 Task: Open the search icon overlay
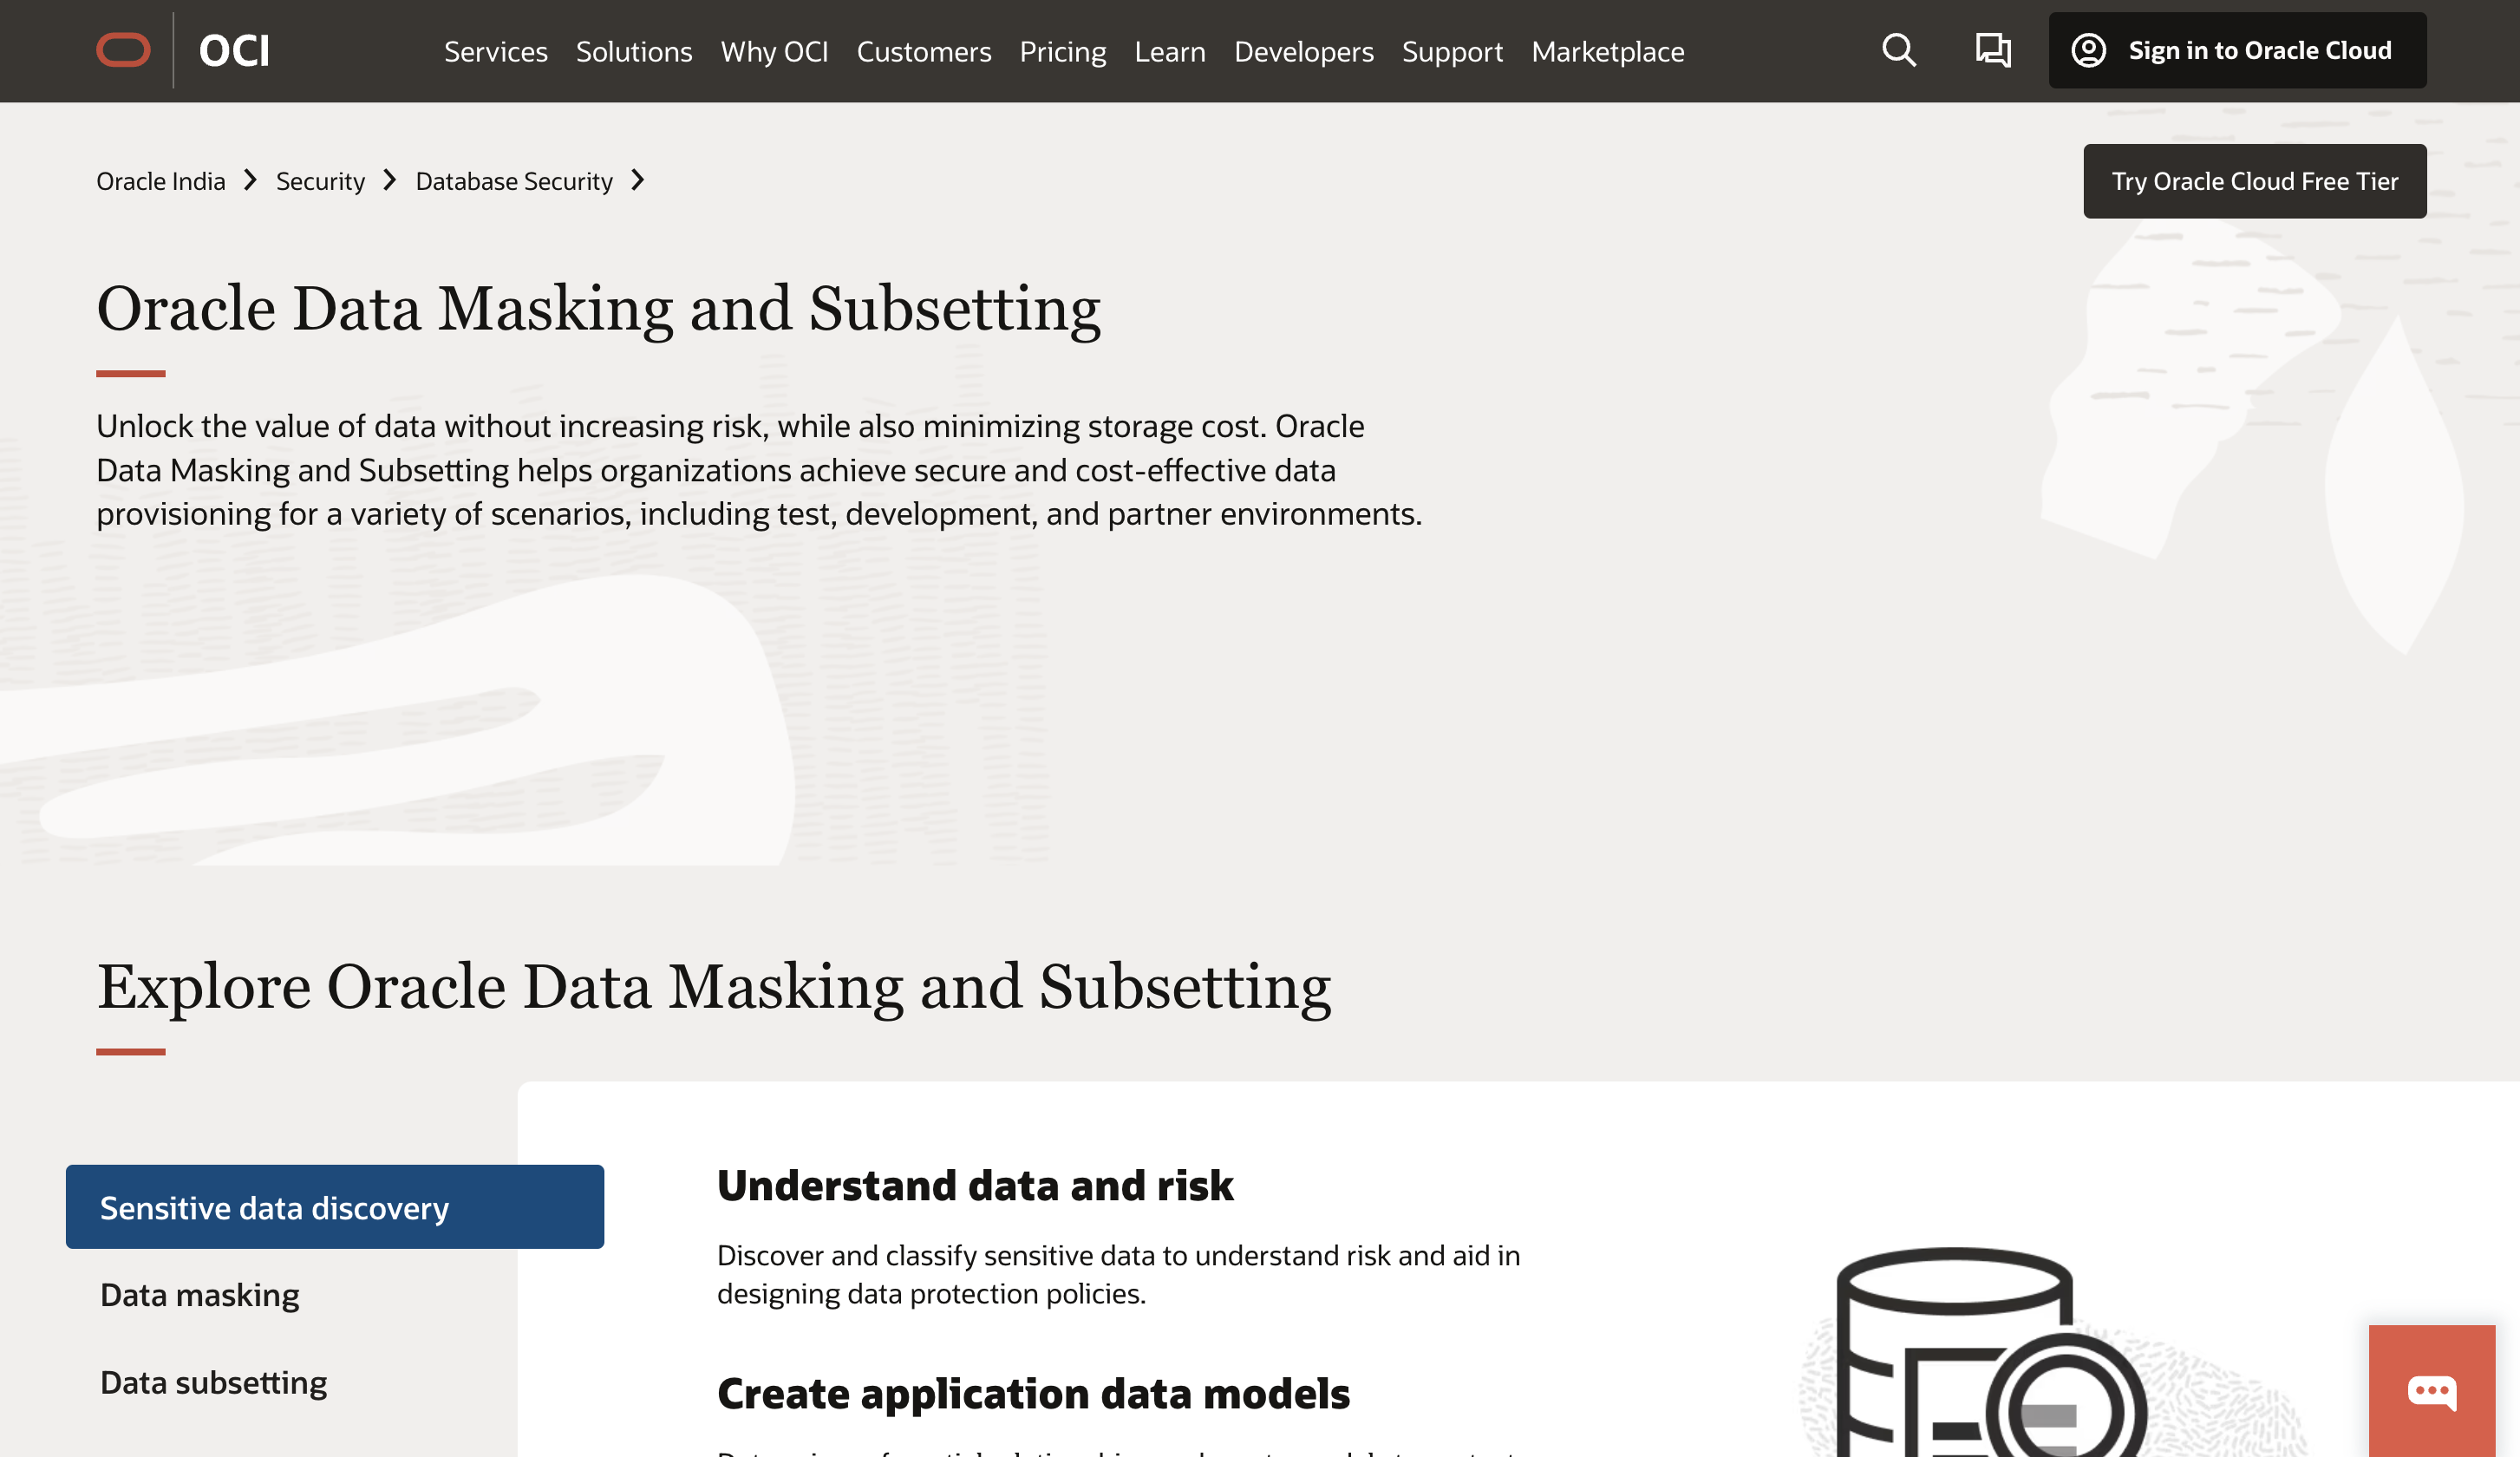1897,49
